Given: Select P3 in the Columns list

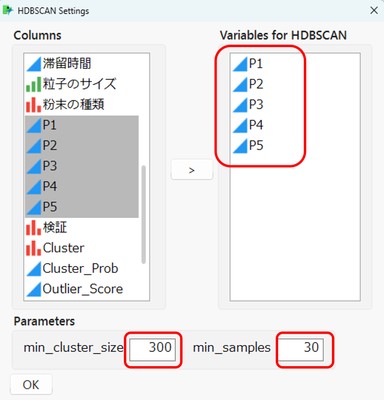Looking at the screenshot, I should click(82, 166).
